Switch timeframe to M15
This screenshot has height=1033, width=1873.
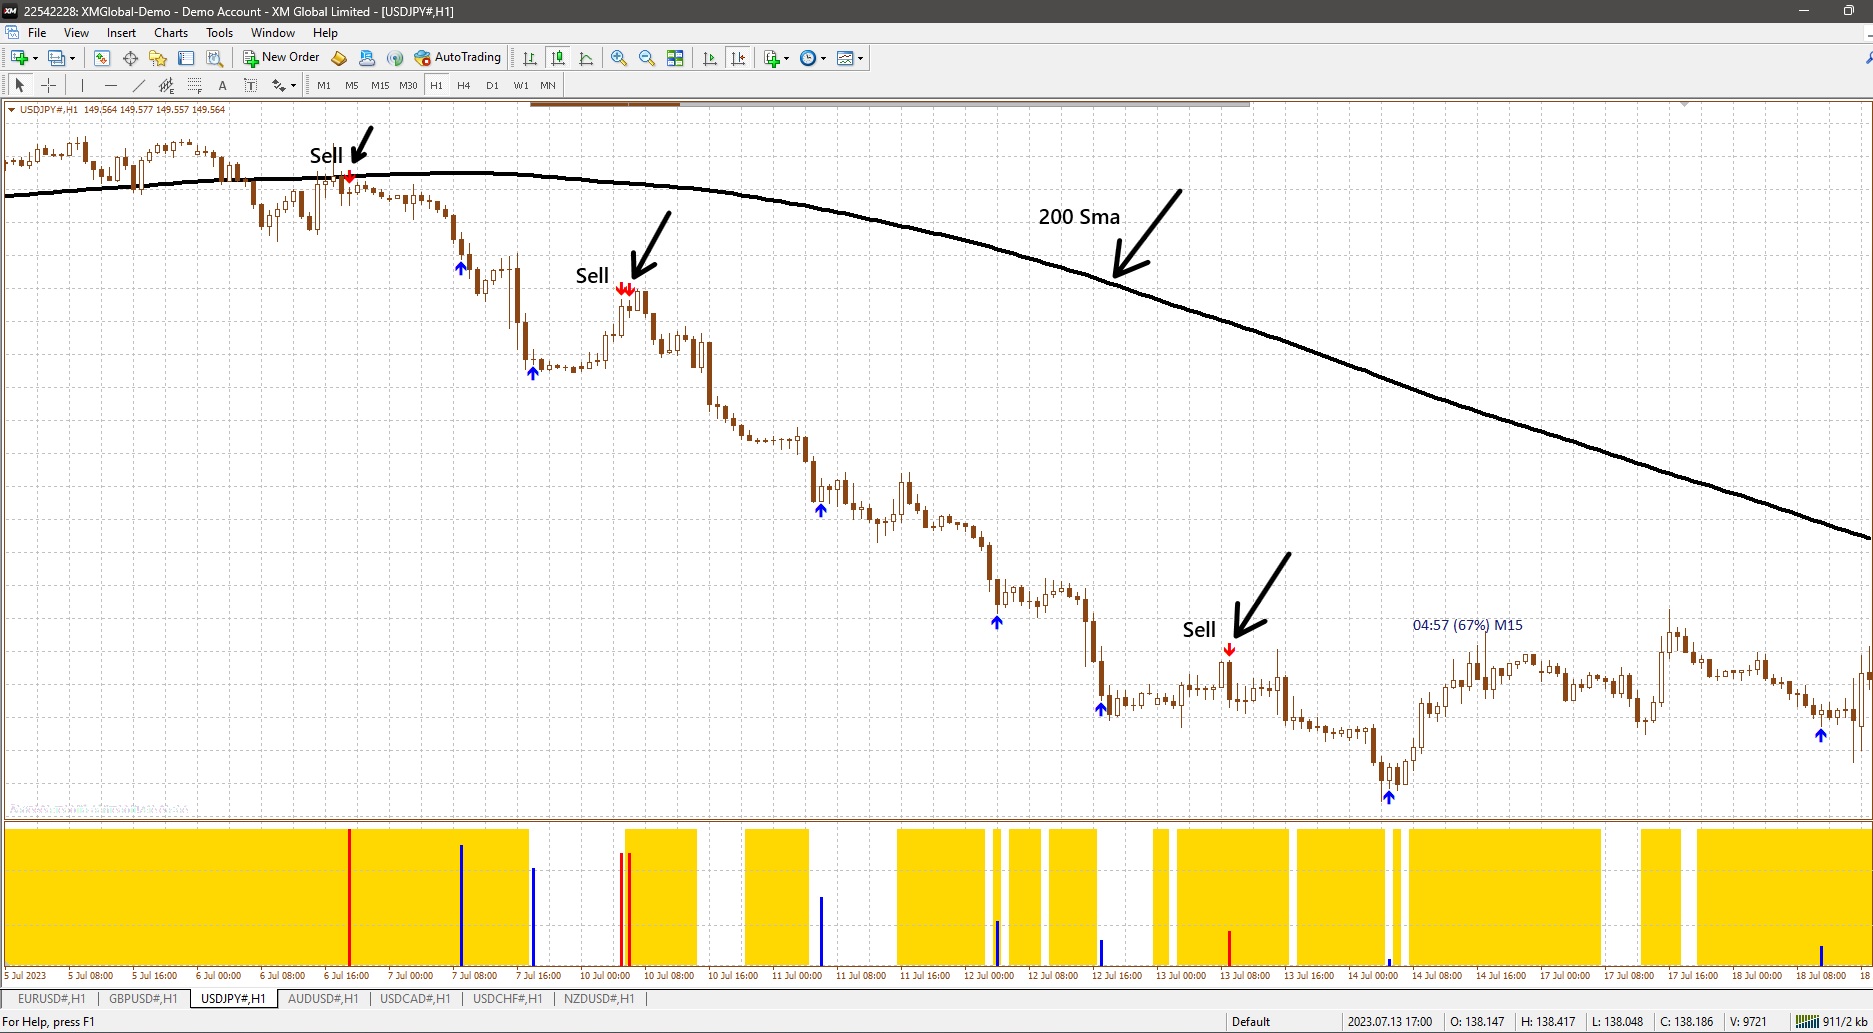(379, 85)
